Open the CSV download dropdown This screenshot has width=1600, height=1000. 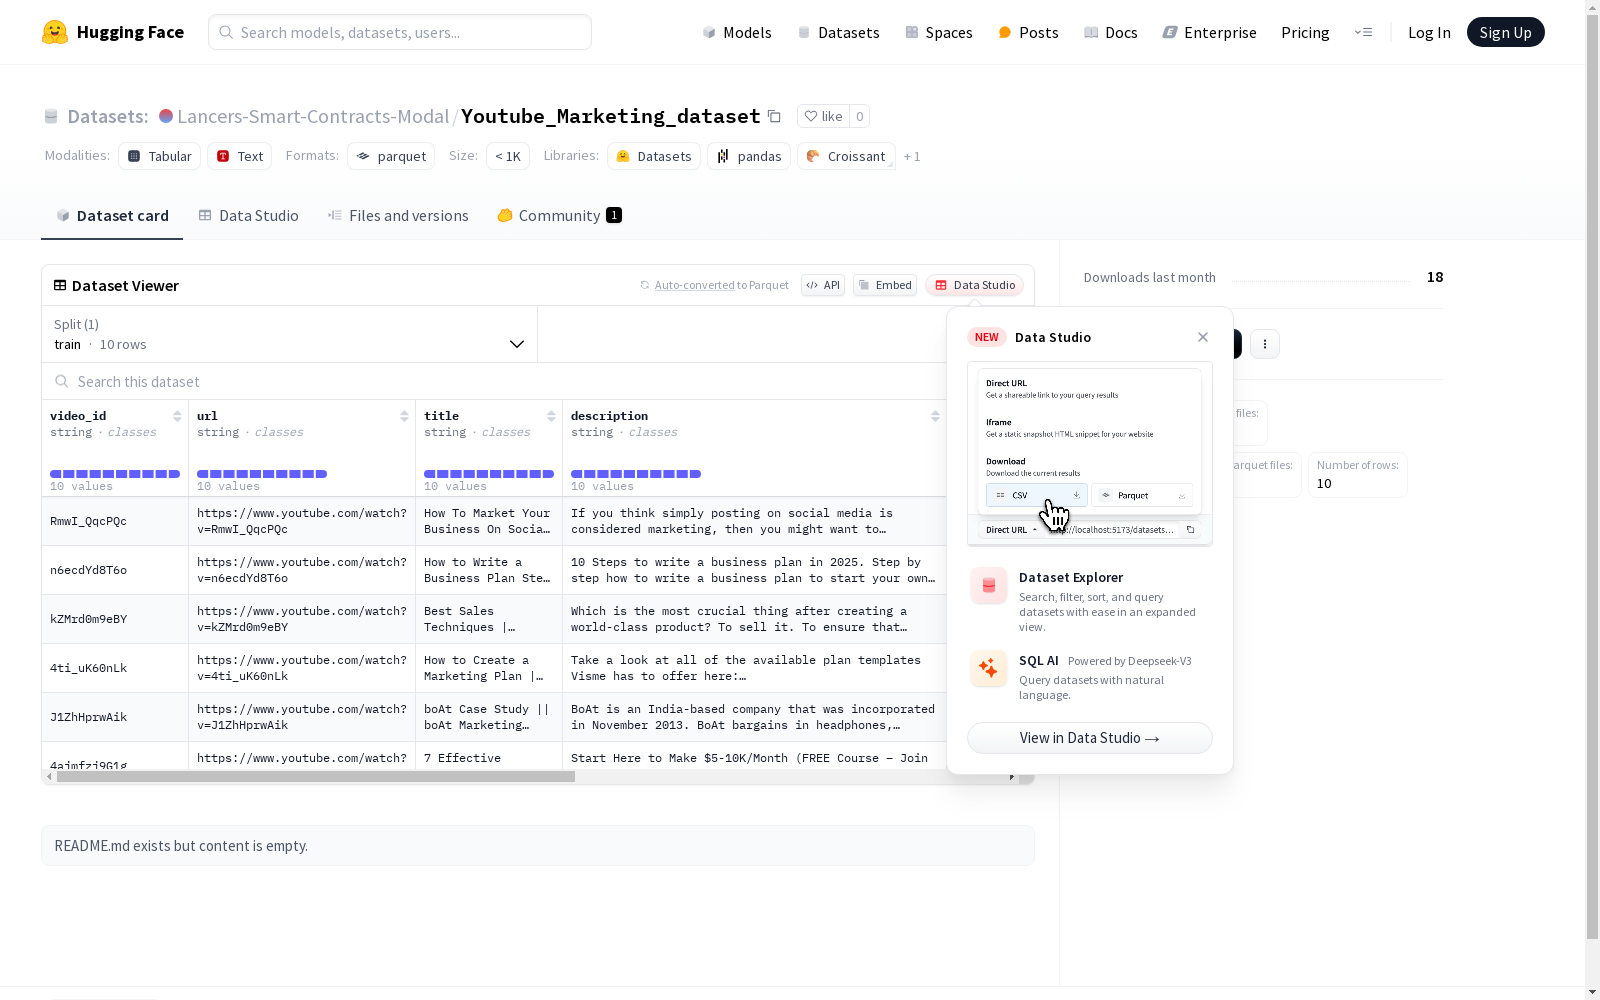pyautogui.click(x=1036, y=495)
